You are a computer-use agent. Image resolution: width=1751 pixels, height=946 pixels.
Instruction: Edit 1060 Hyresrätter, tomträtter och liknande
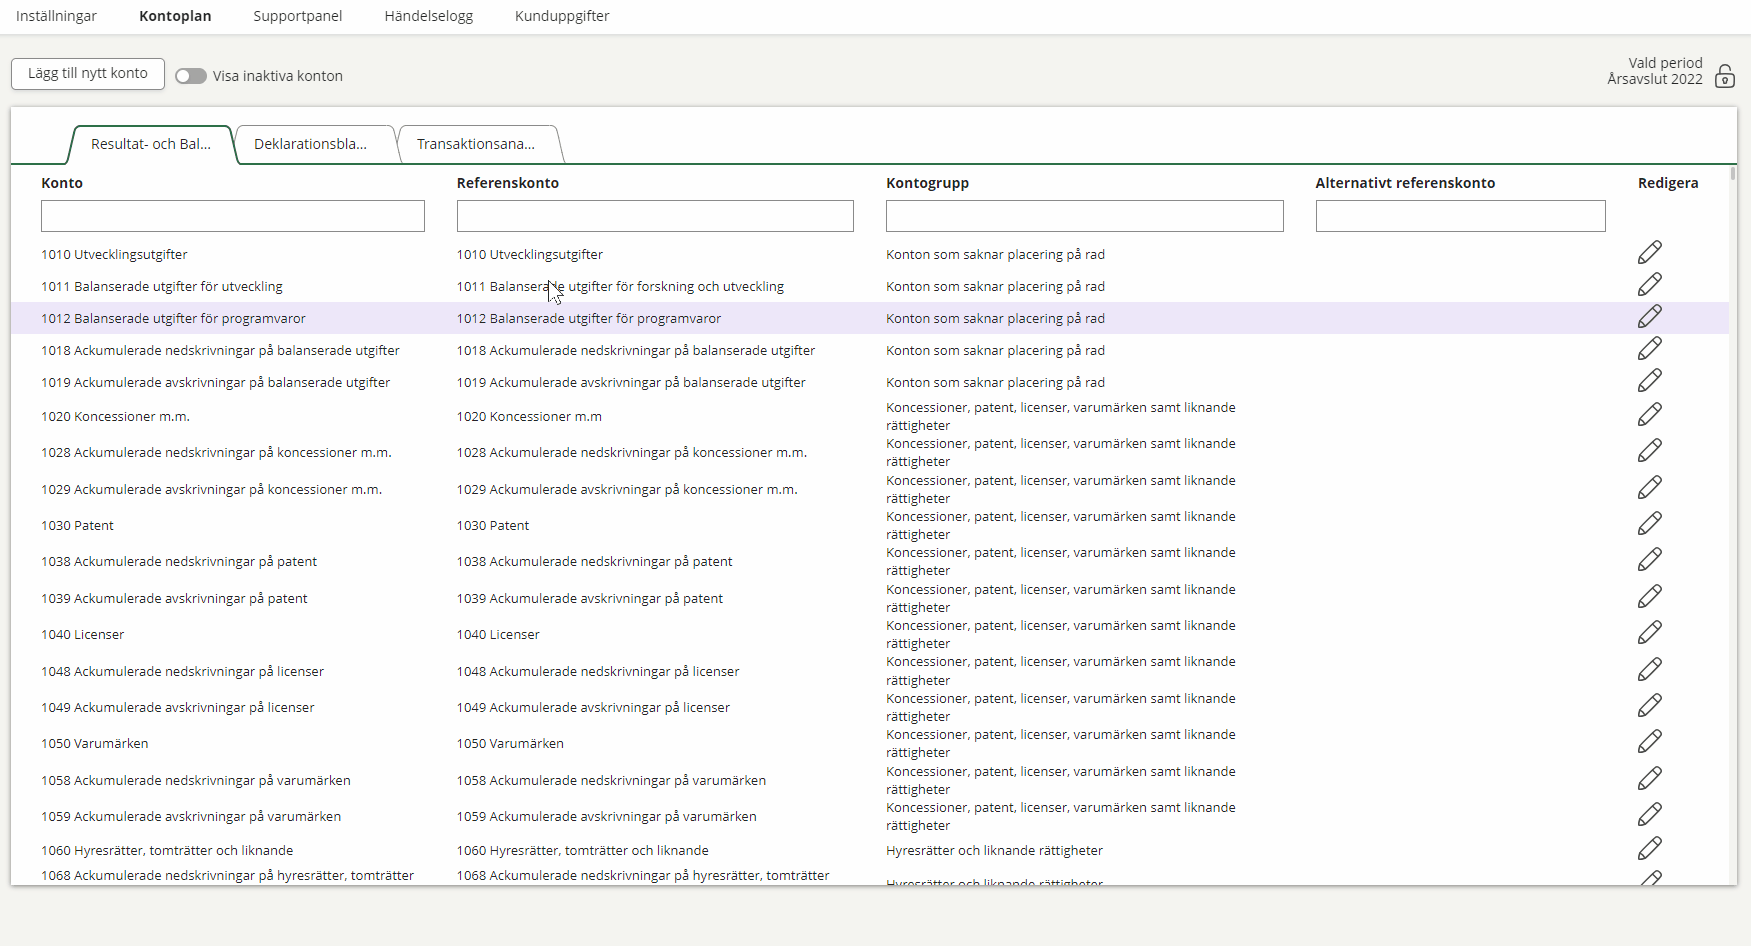tap(1649, 849)
